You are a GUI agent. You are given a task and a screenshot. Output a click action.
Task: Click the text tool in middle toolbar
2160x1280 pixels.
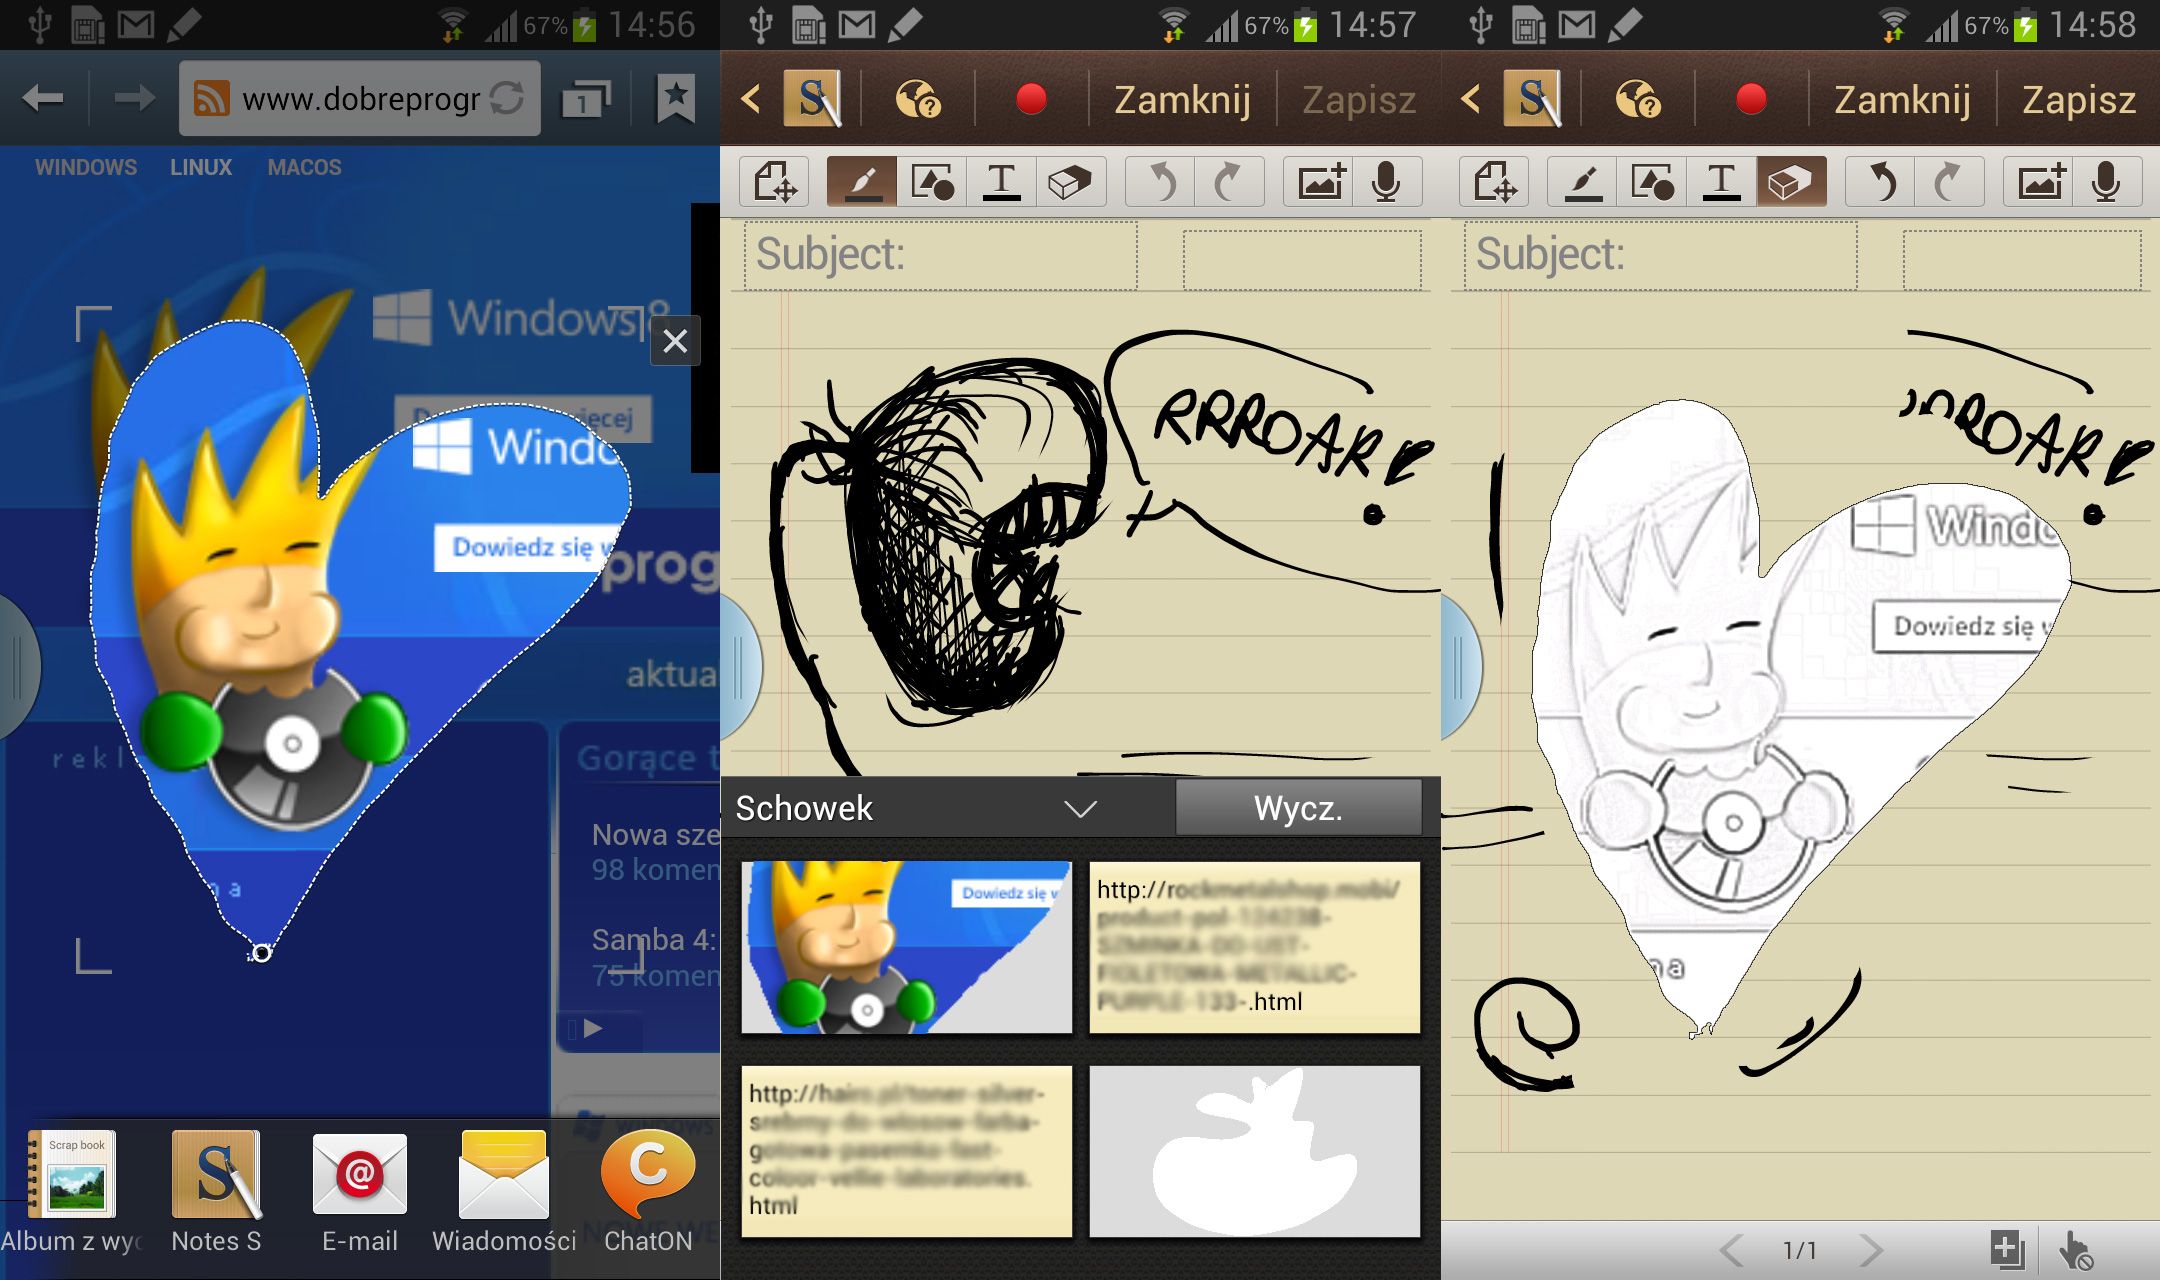point(1001,182)
